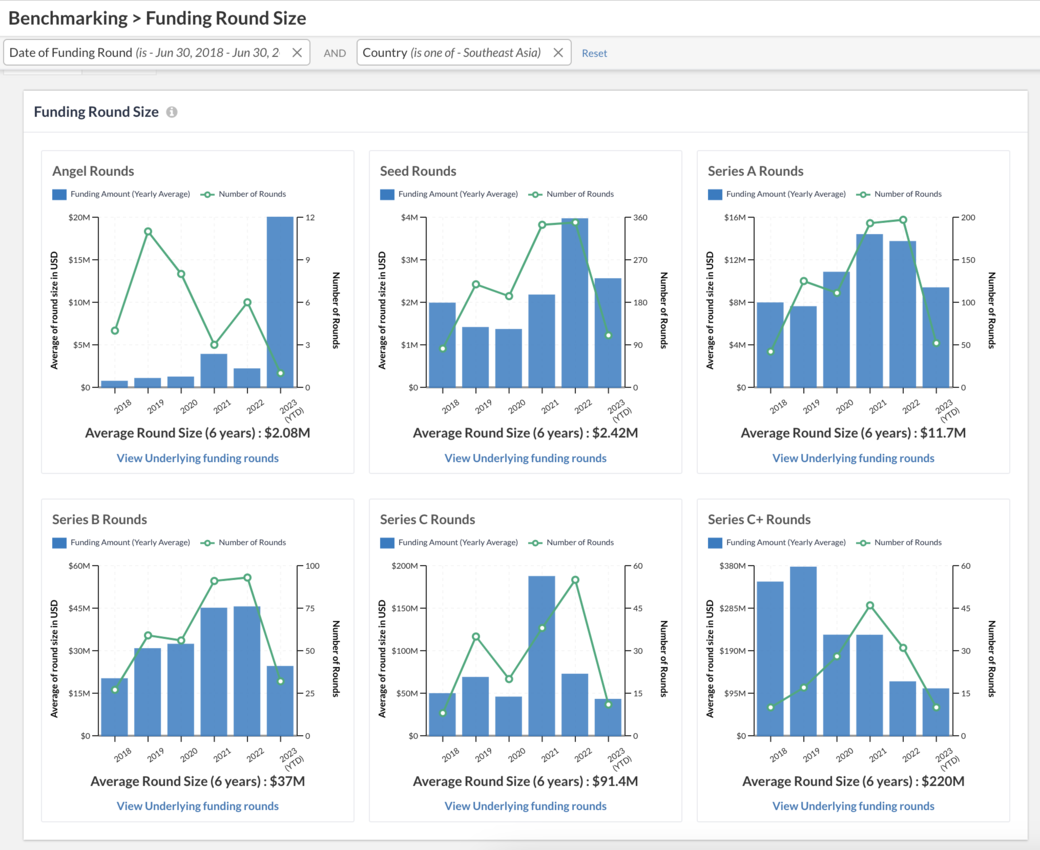This screenshot has width=1040, height=850.
Task: Remove the Date of Funding Round filter
Action: coord(297,53)
